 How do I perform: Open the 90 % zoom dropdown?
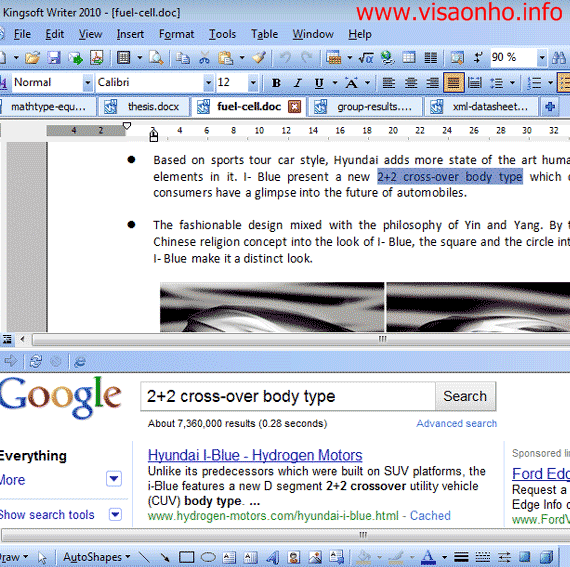(x=542, y=57)
